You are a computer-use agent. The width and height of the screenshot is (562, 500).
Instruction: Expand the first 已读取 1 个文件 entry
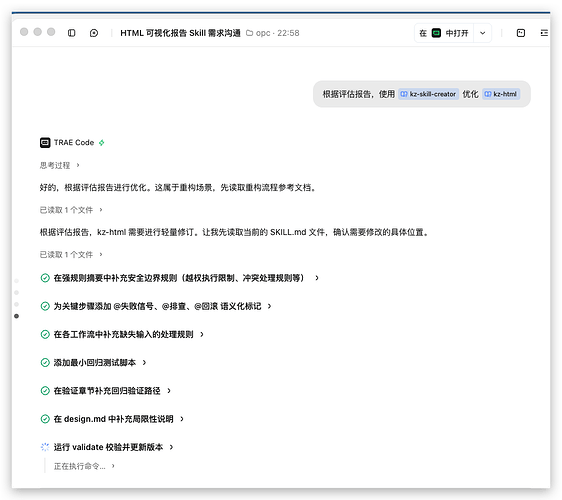(71, 210)
